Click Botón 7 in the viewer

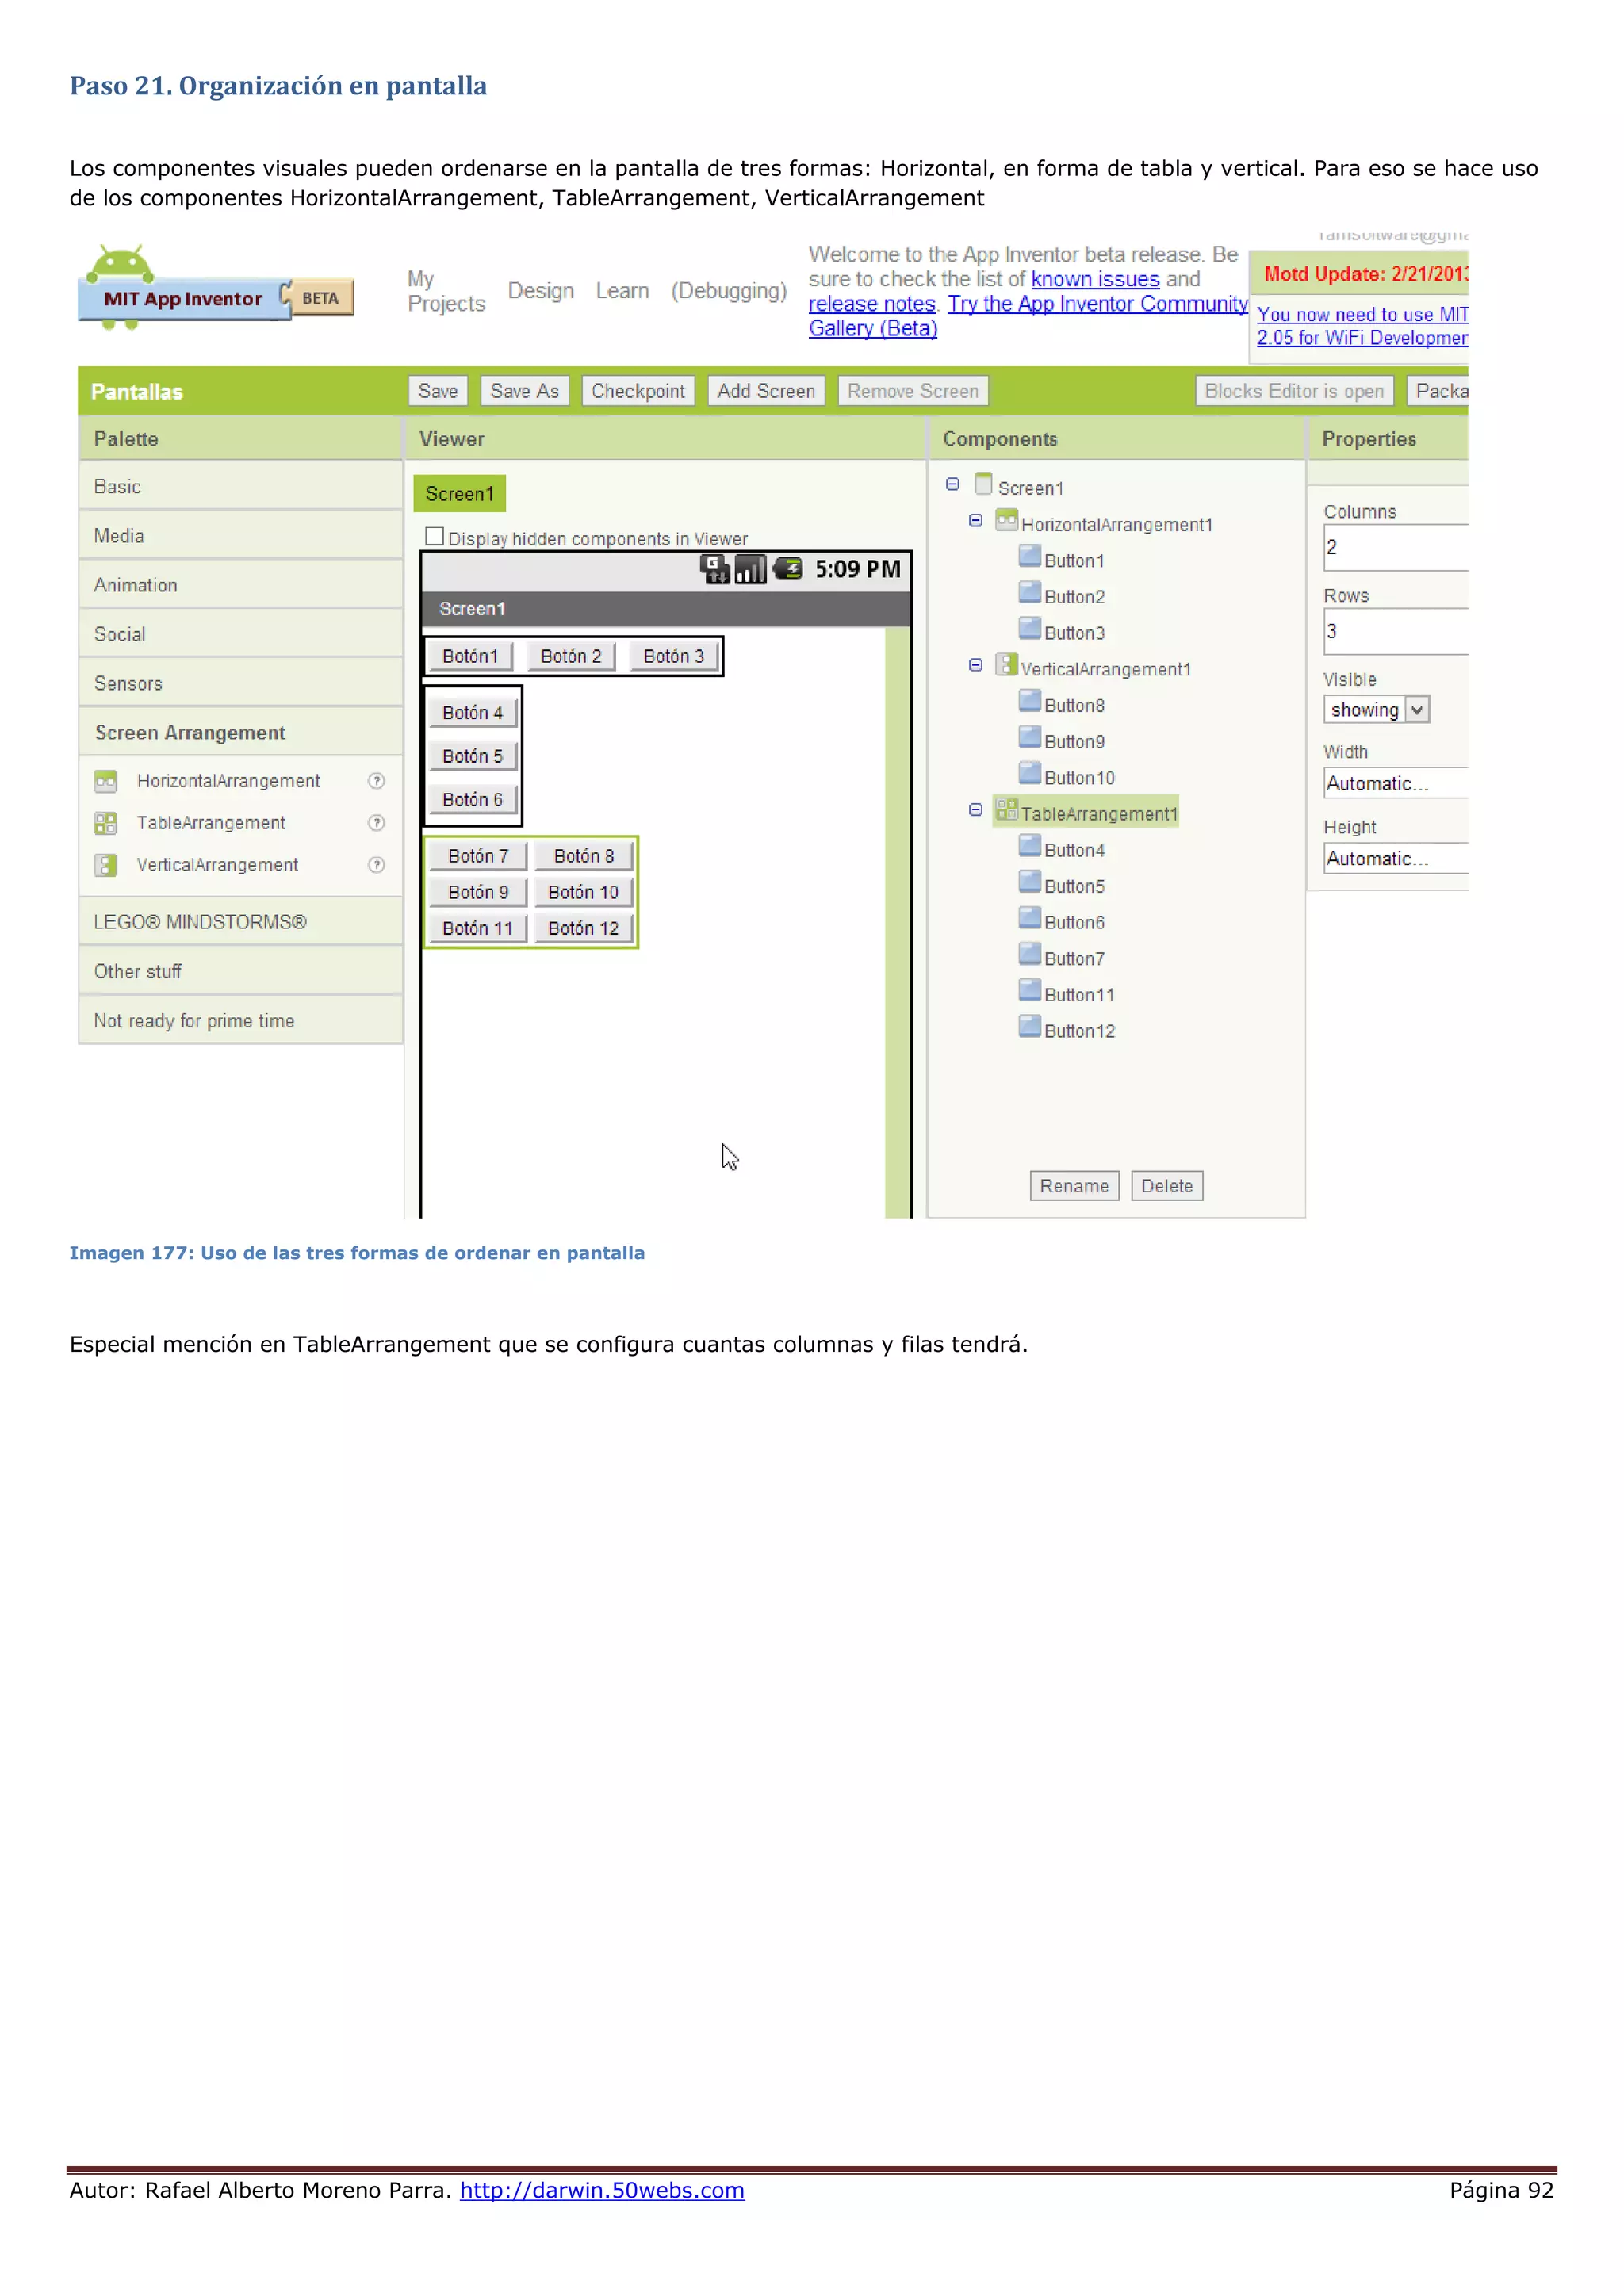pos(478,856)
